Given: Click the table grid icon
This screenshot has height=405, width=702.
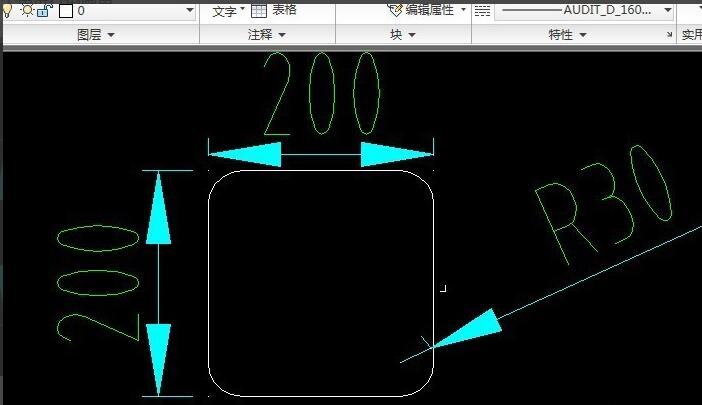Looking at the screenshot, I should tap(259, 10).
